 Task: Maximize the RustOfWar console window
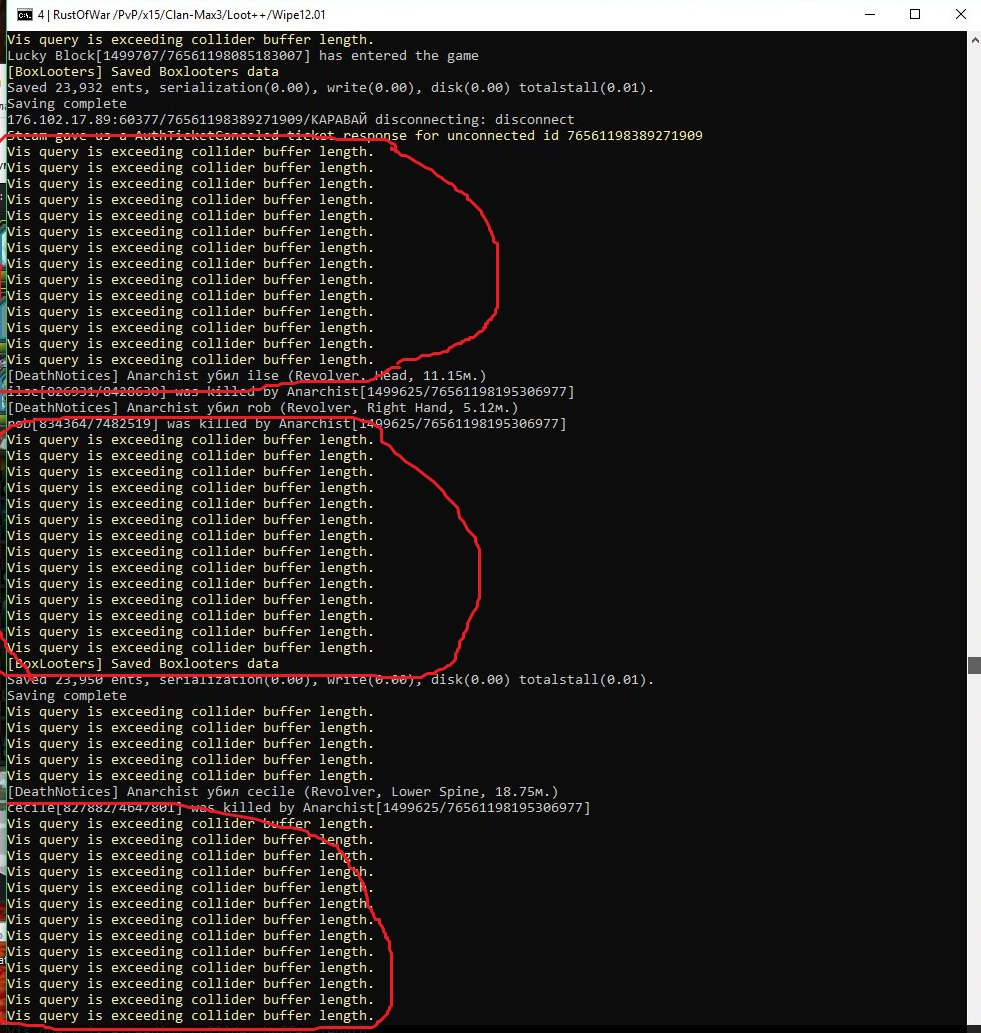[x=914, y=15]
